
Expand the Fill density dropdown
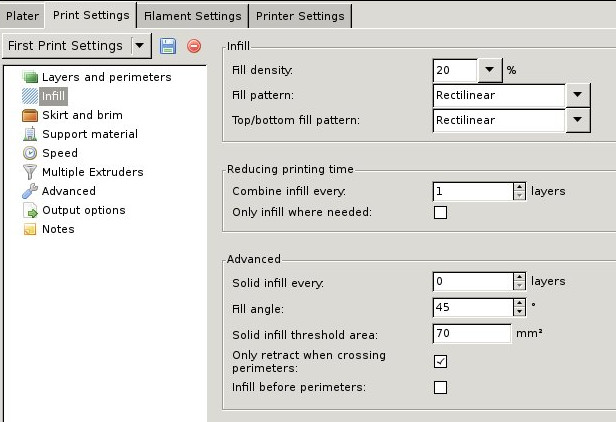tap(488, 70)
